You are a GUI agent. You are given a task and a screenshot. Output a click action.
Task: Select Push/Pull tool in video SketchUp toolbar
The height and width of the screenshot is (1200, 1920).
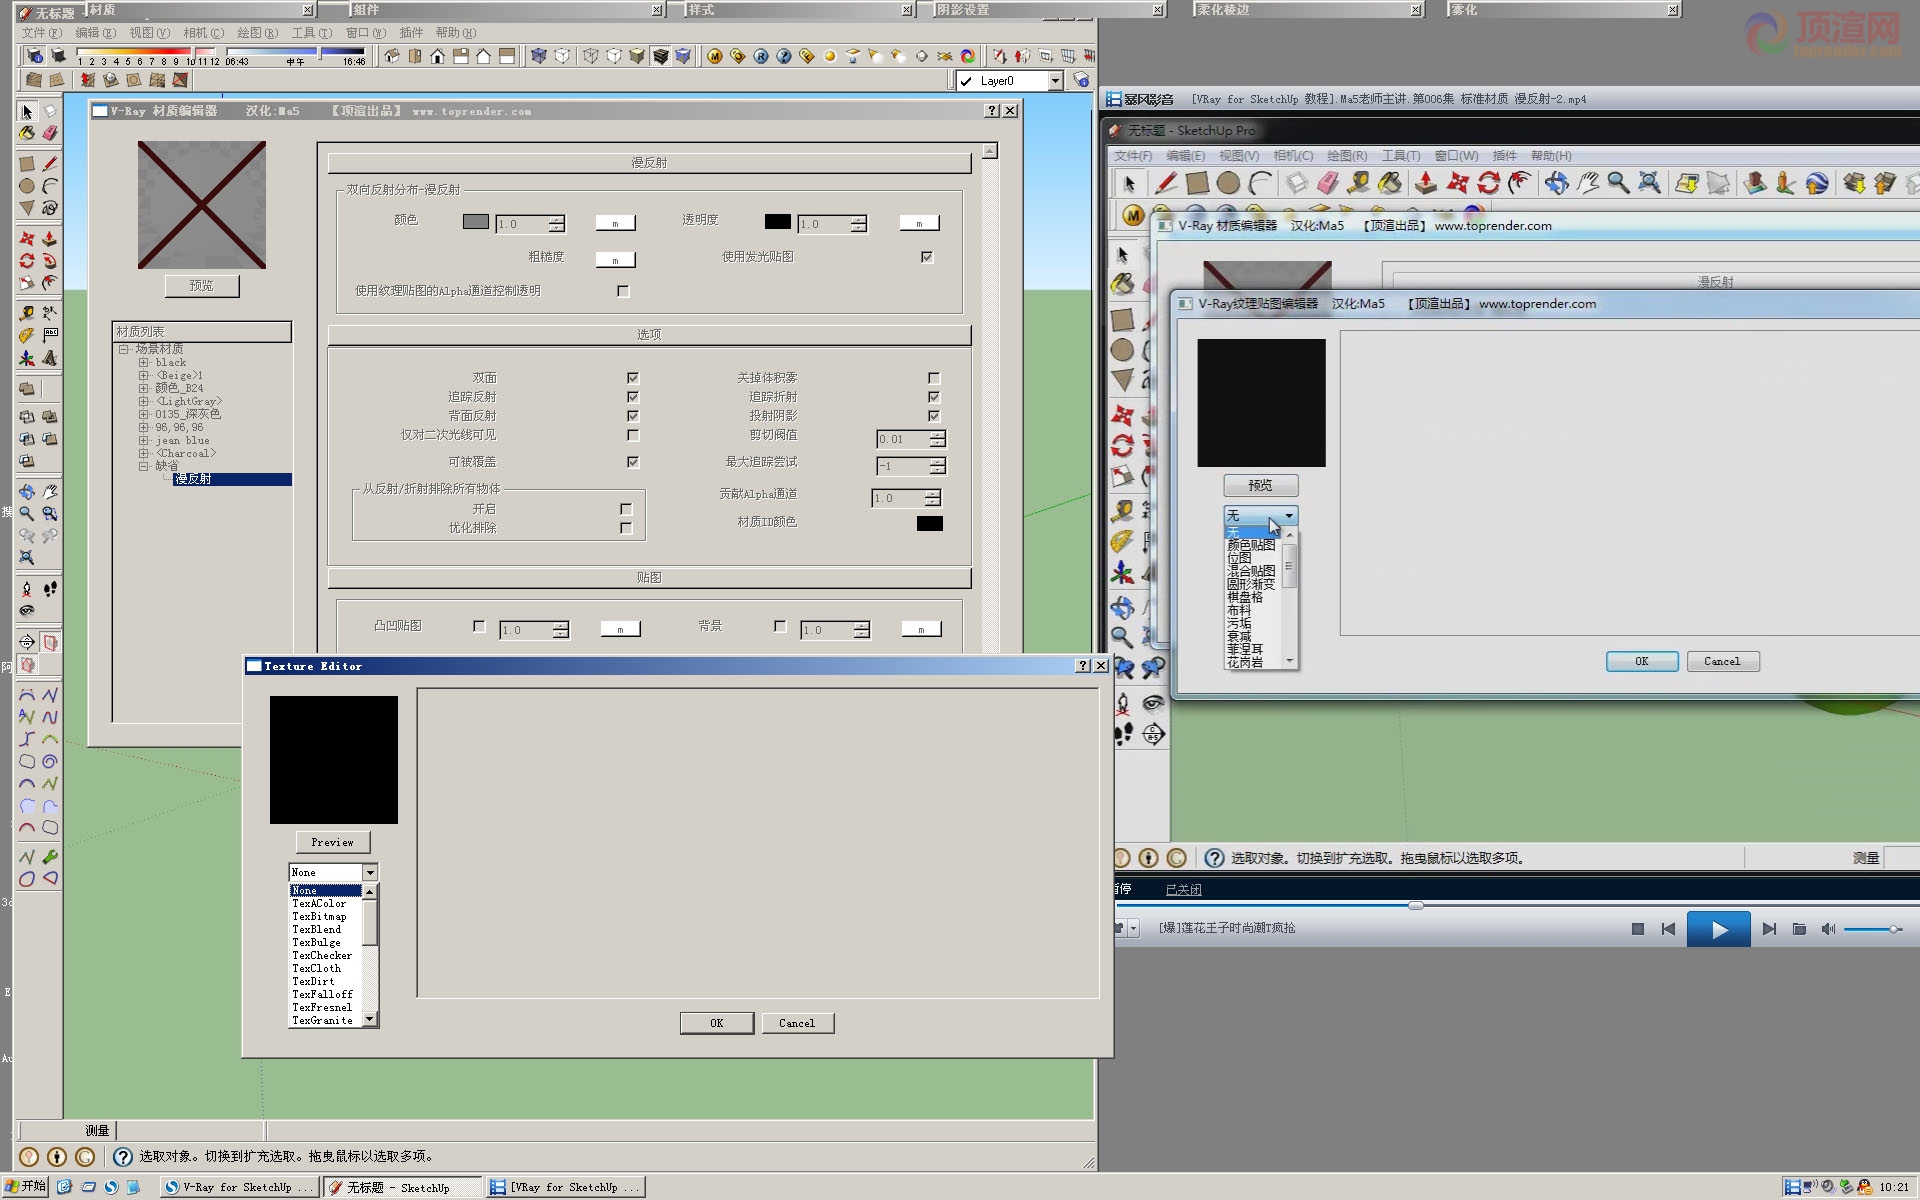(x=1426, y=183)
